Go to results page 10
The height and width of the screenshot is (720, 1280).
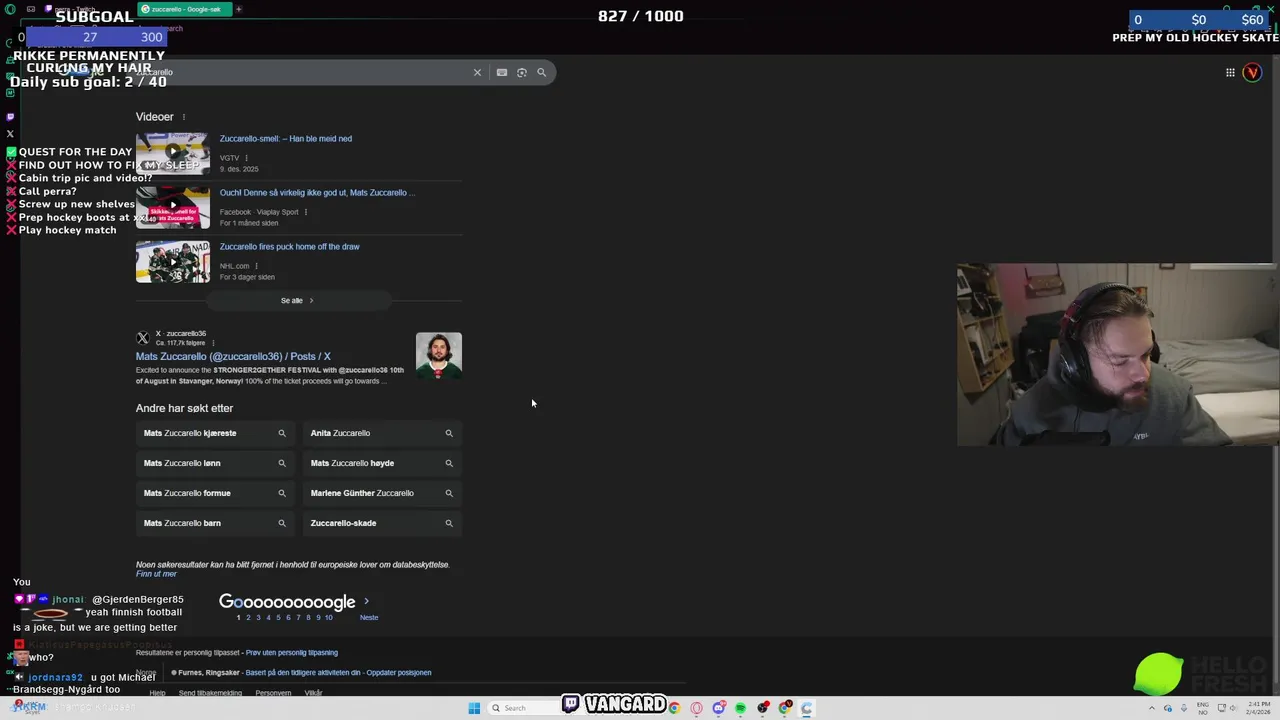[328, 617]
